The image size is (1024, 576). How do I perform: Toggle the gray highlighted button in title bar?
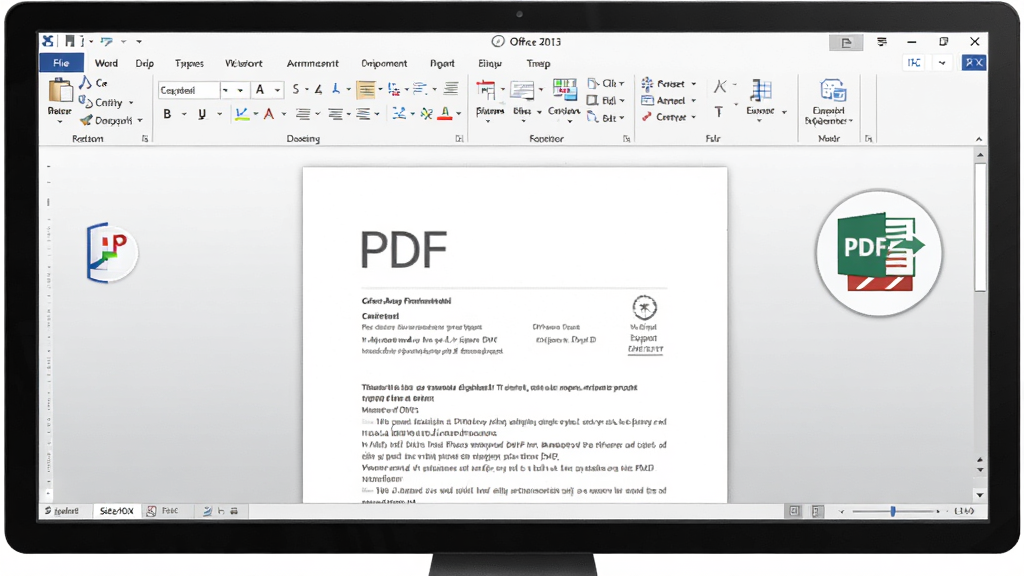pos(846,42)
